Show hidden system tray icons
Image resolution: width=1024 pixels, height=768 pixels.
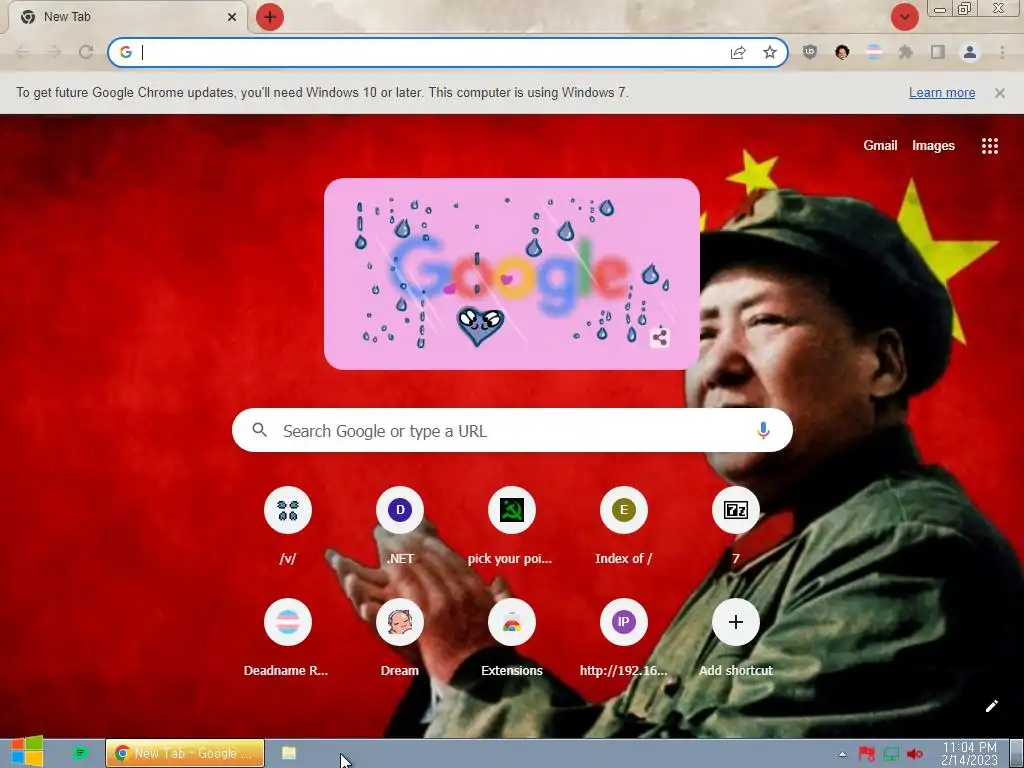(842, 754)
